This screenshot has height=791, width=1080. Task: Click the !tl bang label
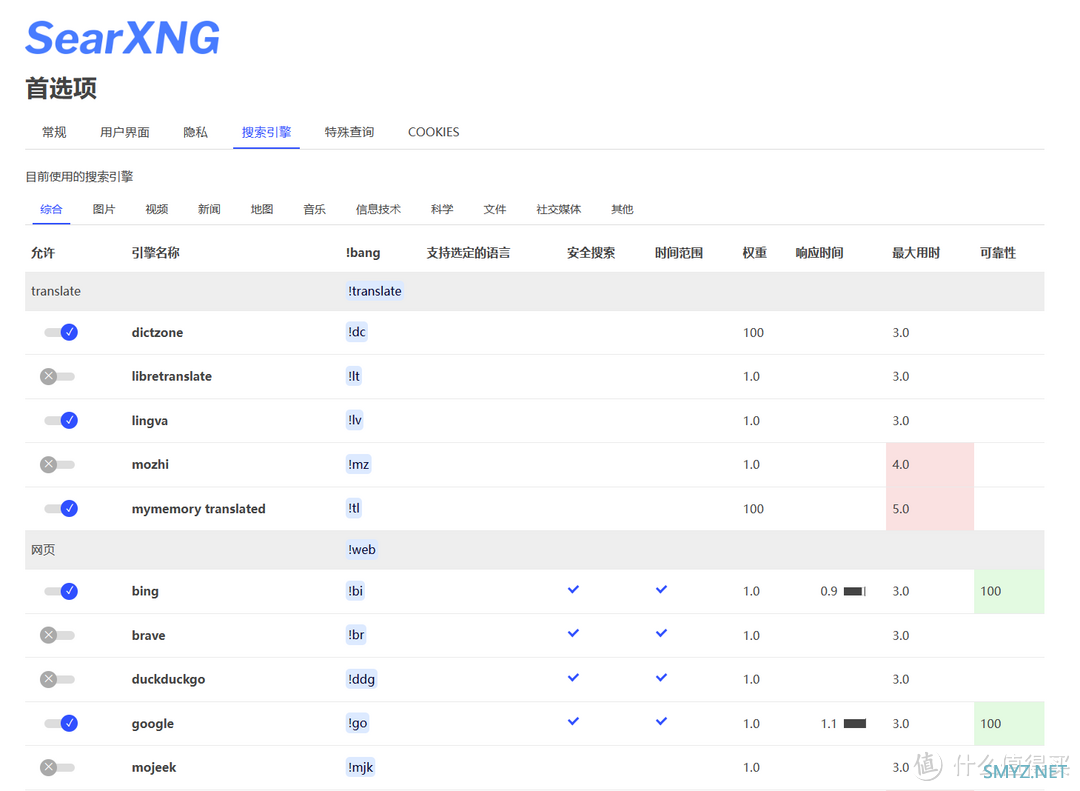(x=354, y=508)
